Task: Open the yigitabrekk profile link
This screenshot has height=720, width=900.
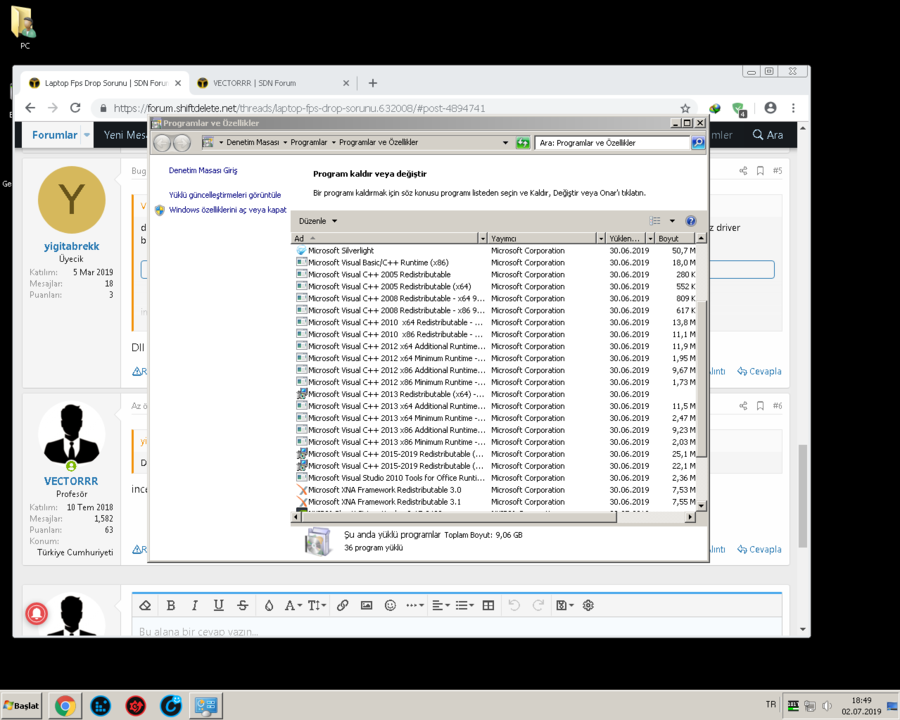Action: click(71, 246)
